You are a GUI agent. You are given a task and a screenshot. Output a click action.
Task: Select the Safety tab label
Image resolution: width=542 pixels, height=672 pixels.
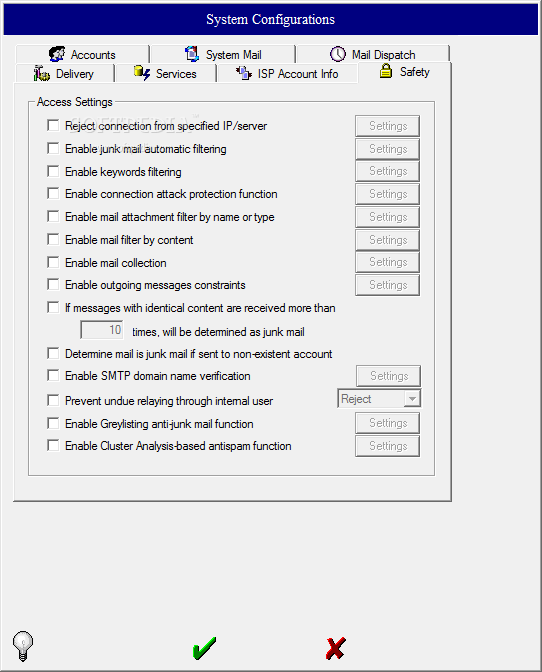(414, 72)
